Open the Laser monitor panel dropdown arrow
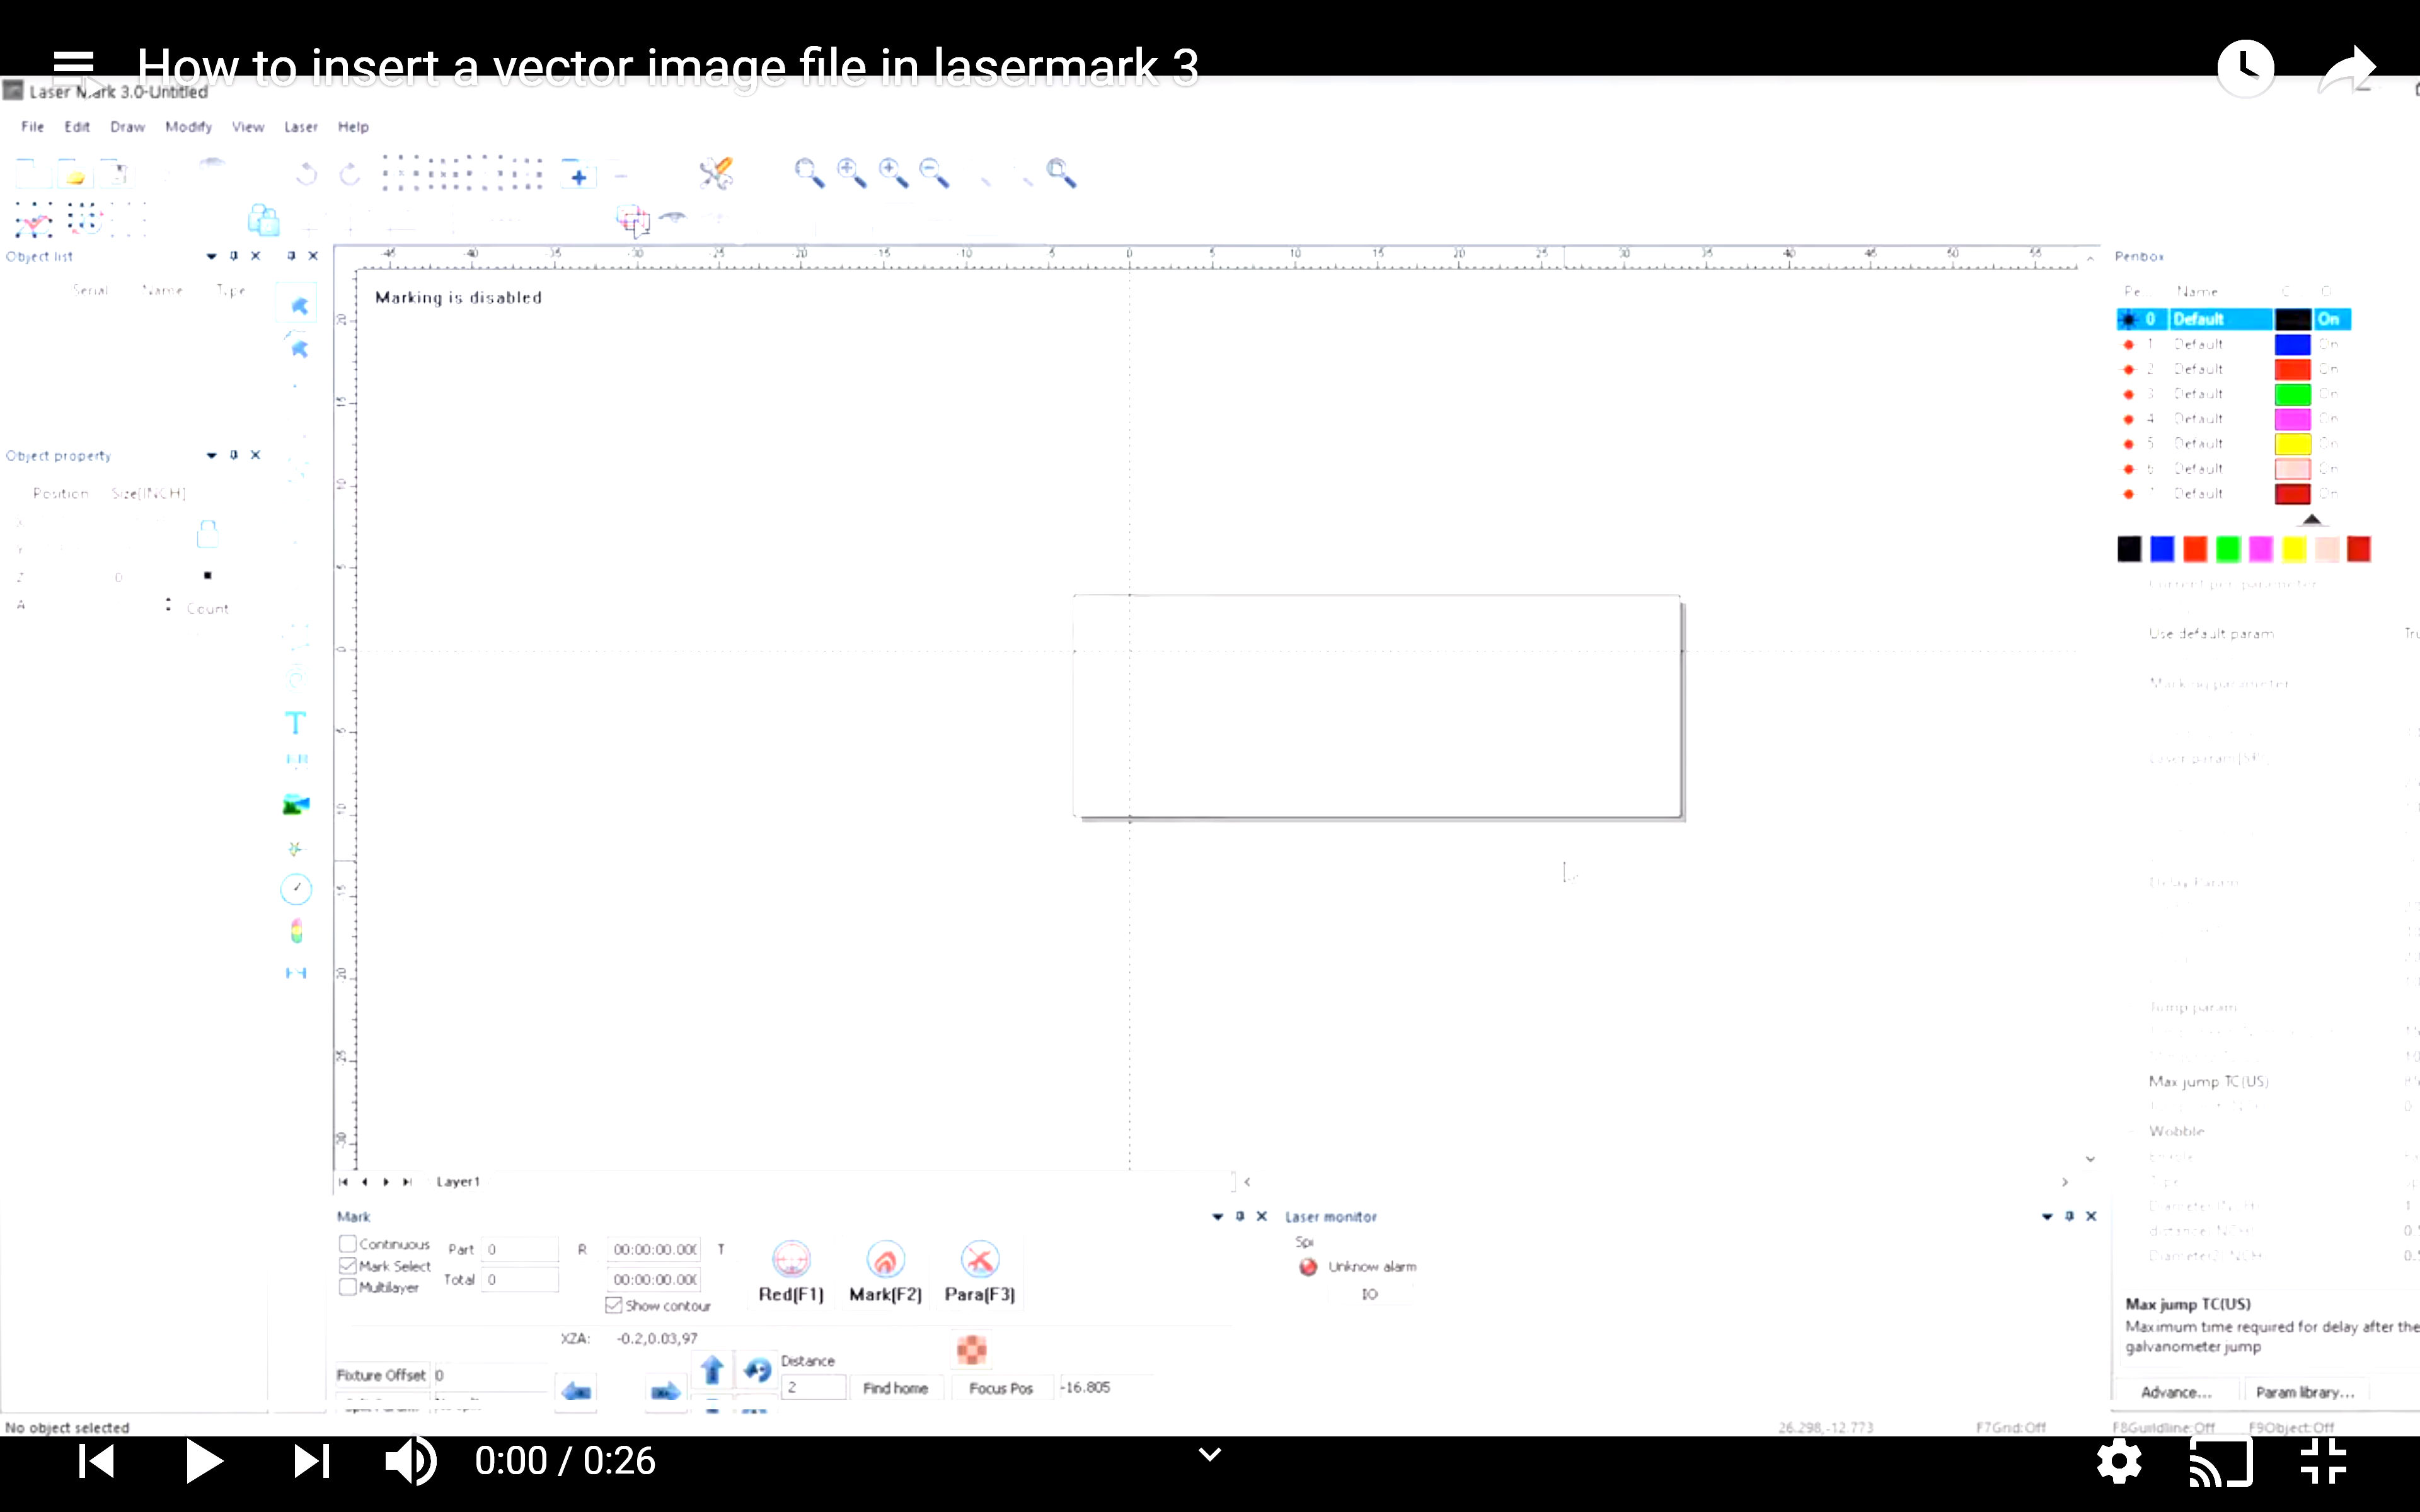The width and height of the screenshot is (2420, 1512). (2046, 1217)
